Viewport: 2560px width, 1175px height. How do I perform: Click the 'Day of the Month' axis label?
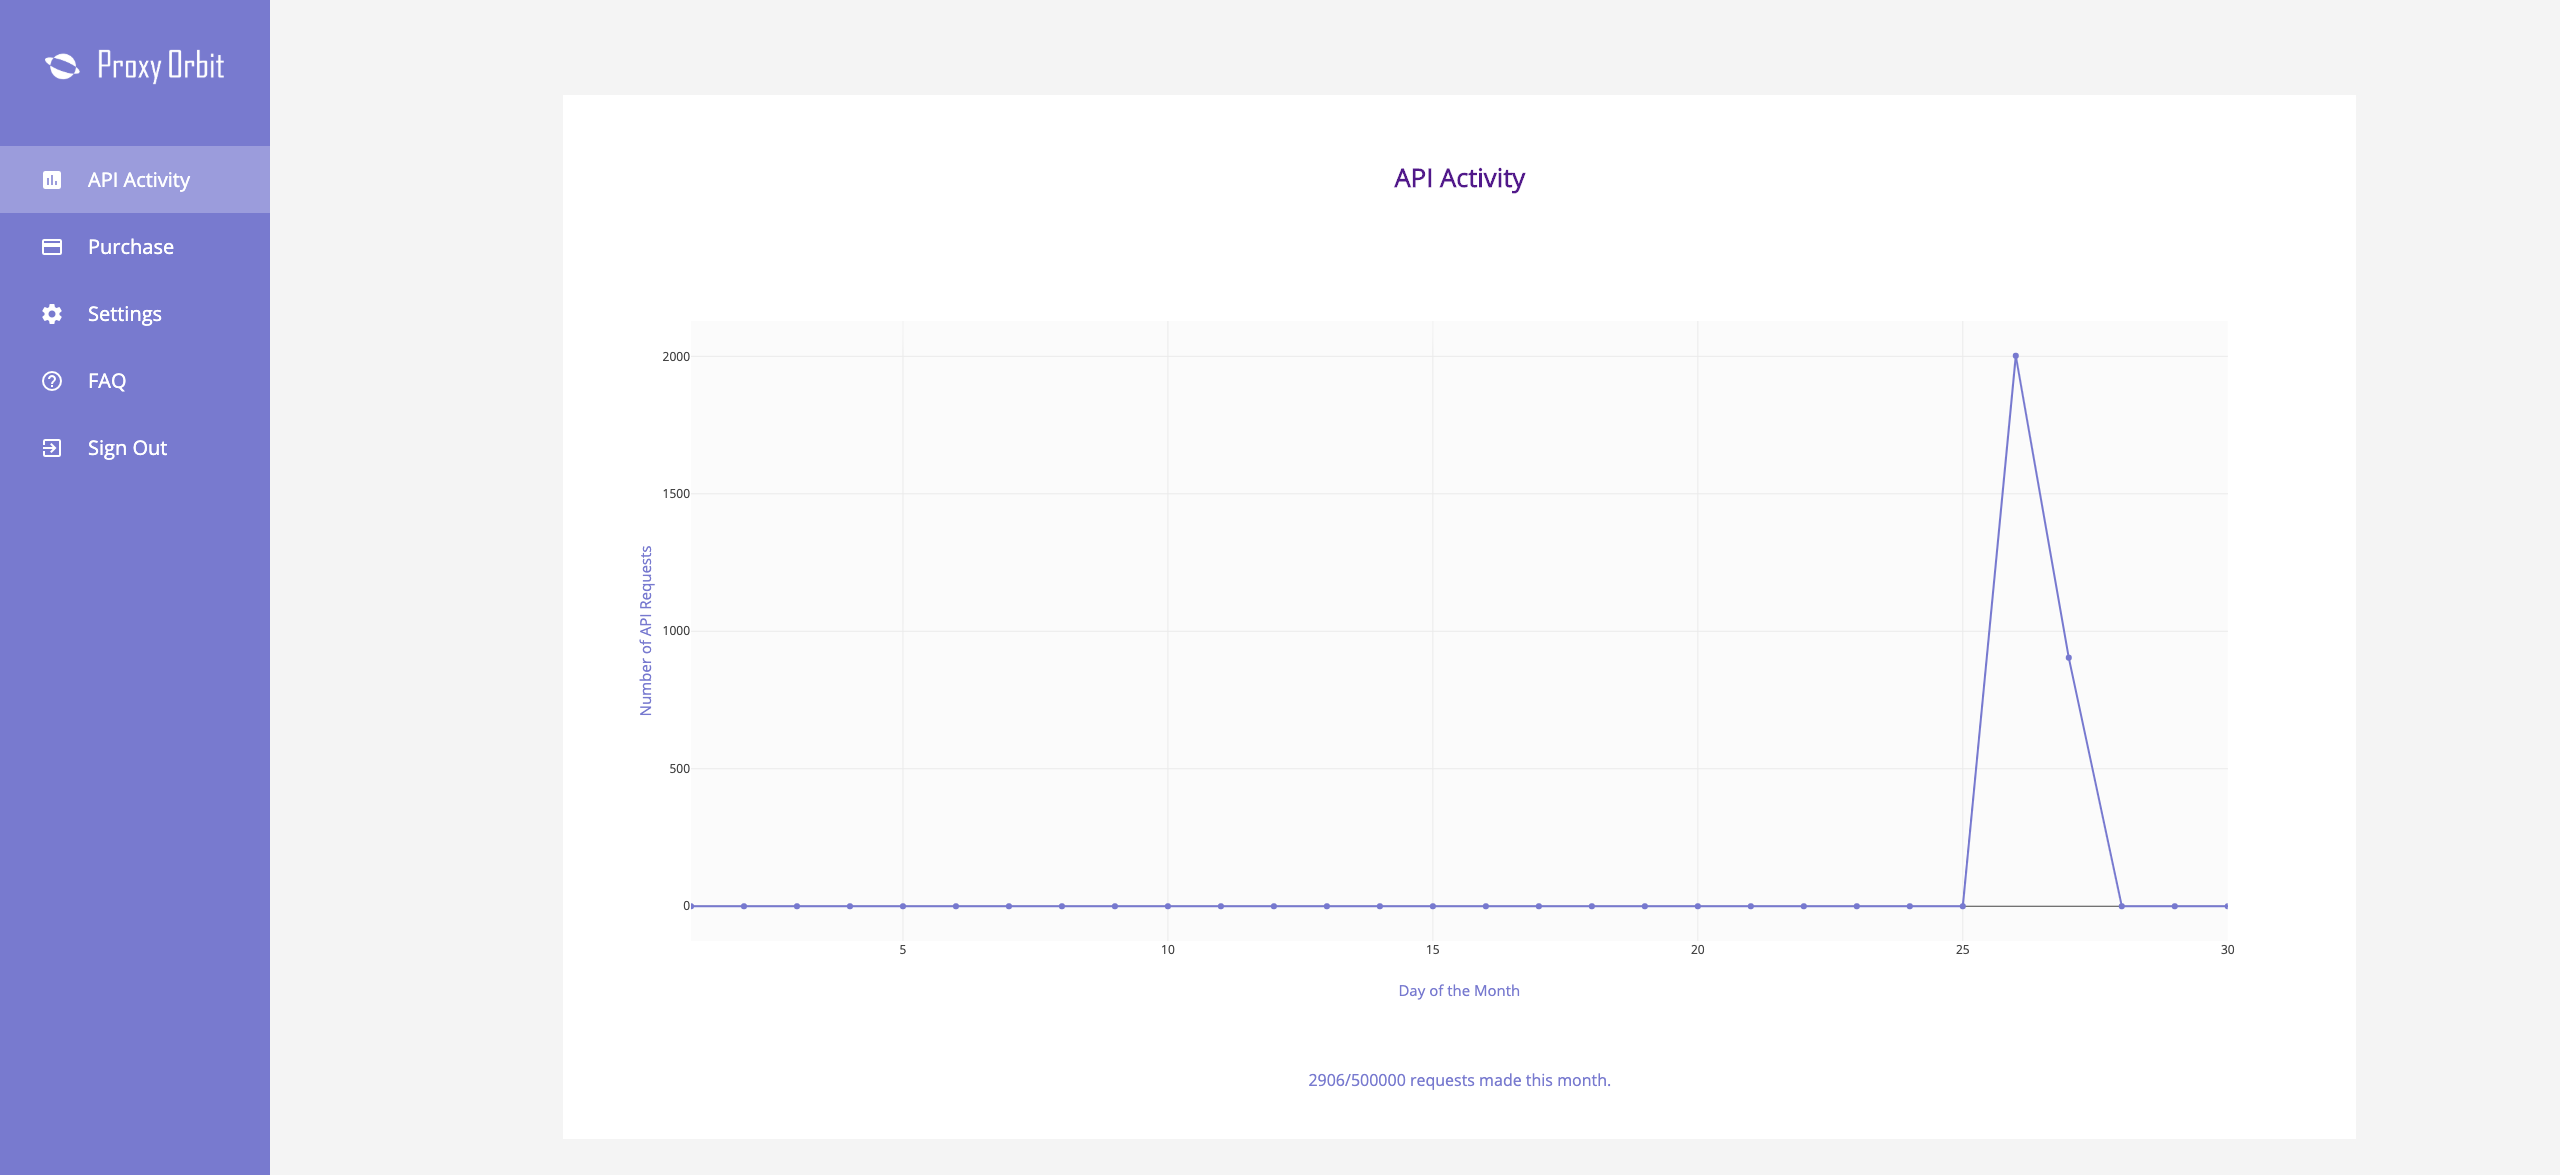1459,991
